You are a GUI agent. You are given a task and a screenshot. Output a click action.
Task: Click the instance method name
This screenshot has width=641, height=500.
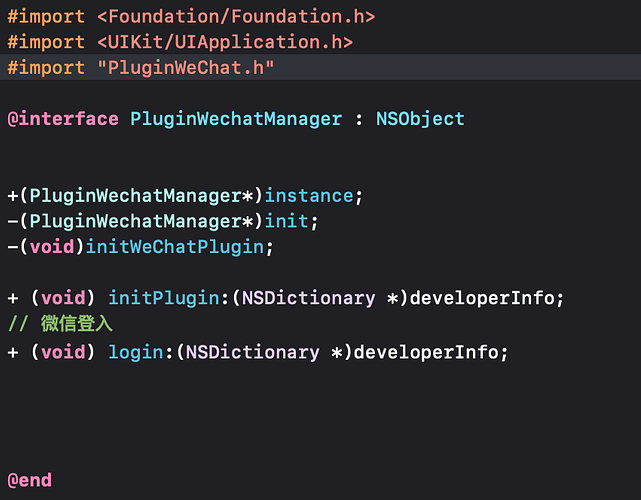(x=309, y=195)
